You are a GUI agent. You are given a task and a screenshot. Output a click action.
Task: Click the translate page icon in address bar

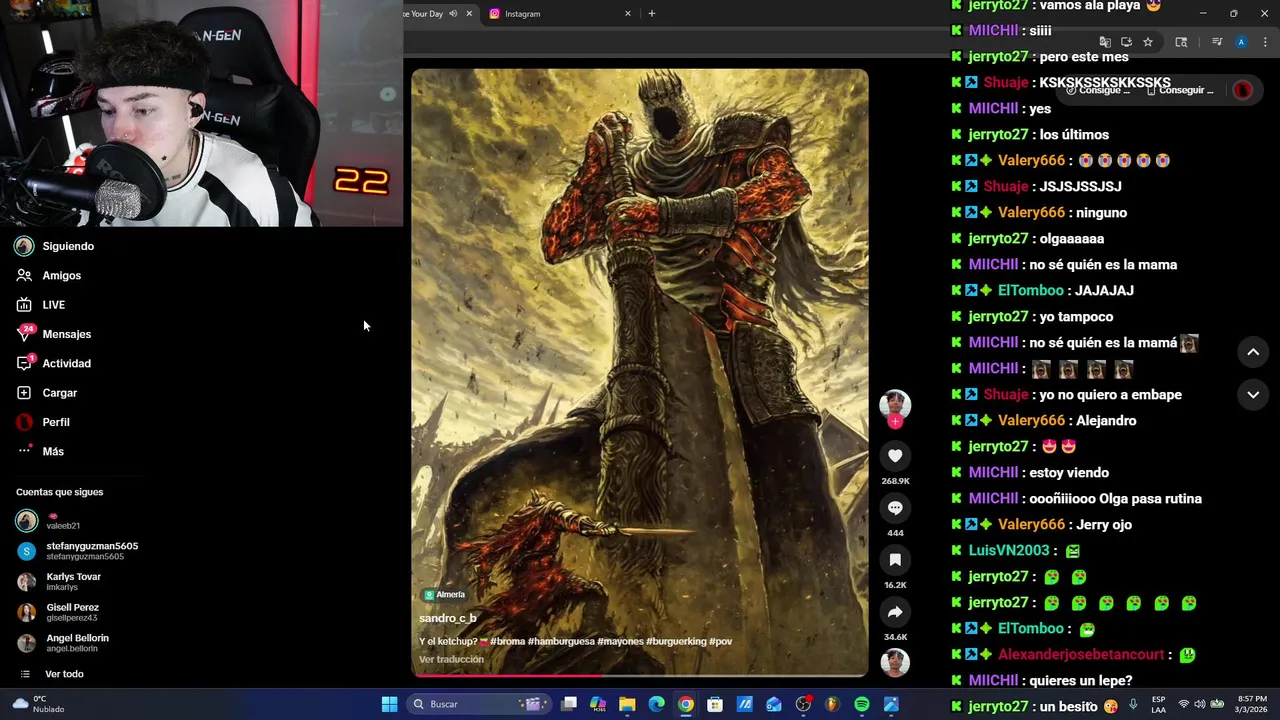1105,42
